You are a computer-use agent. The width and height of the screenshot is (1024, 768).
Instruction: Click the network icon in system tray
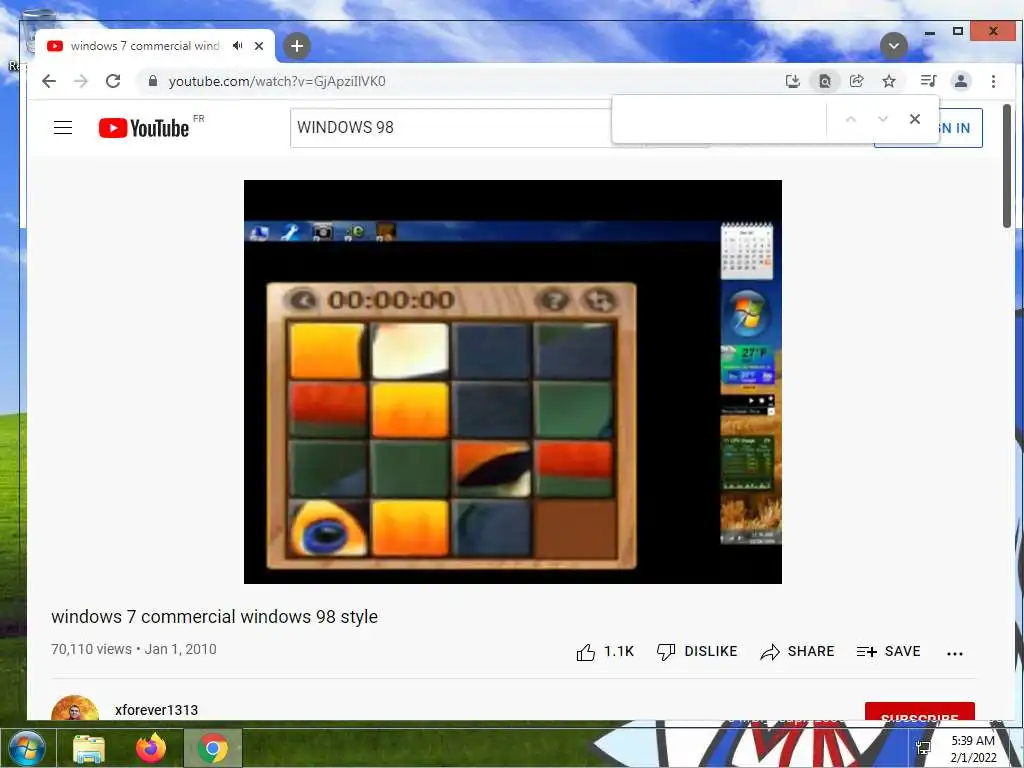coord(923,748)
